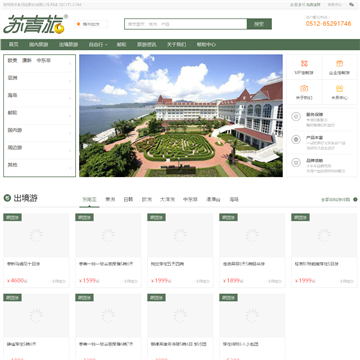
Task: Expand the 周边游 sidebar row arrow
Action: tap(70, 150)
